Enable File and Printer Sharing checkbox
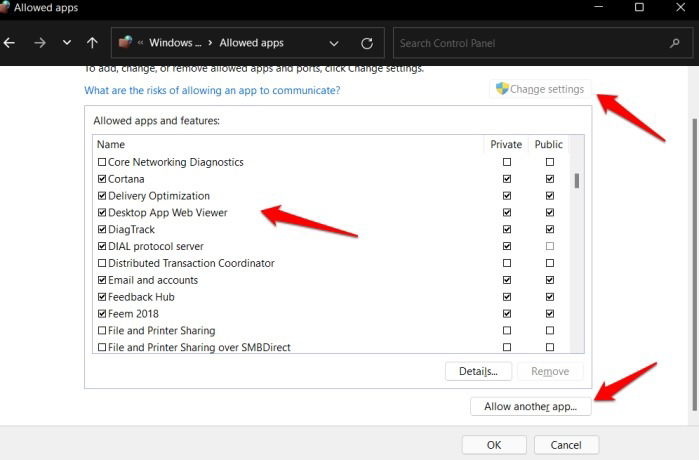The height and width of the screenshot is (460, 699). click(102, 330)
